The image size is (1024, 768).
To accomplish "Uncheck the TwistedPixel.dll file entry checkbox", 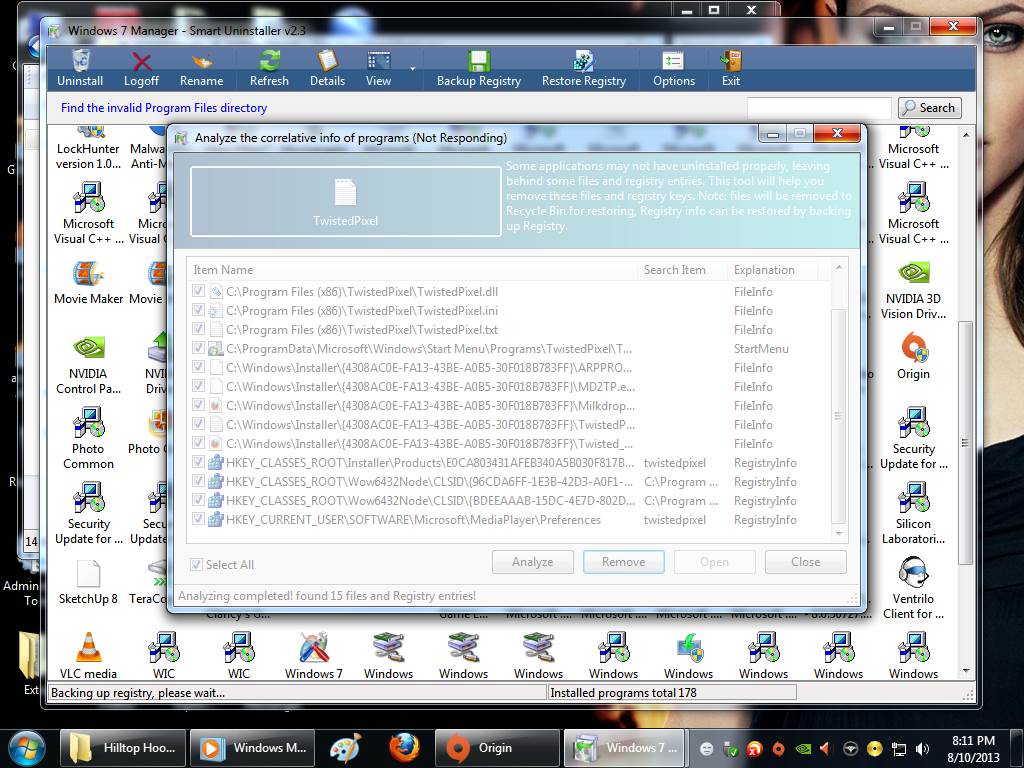I will pos(200,292).
